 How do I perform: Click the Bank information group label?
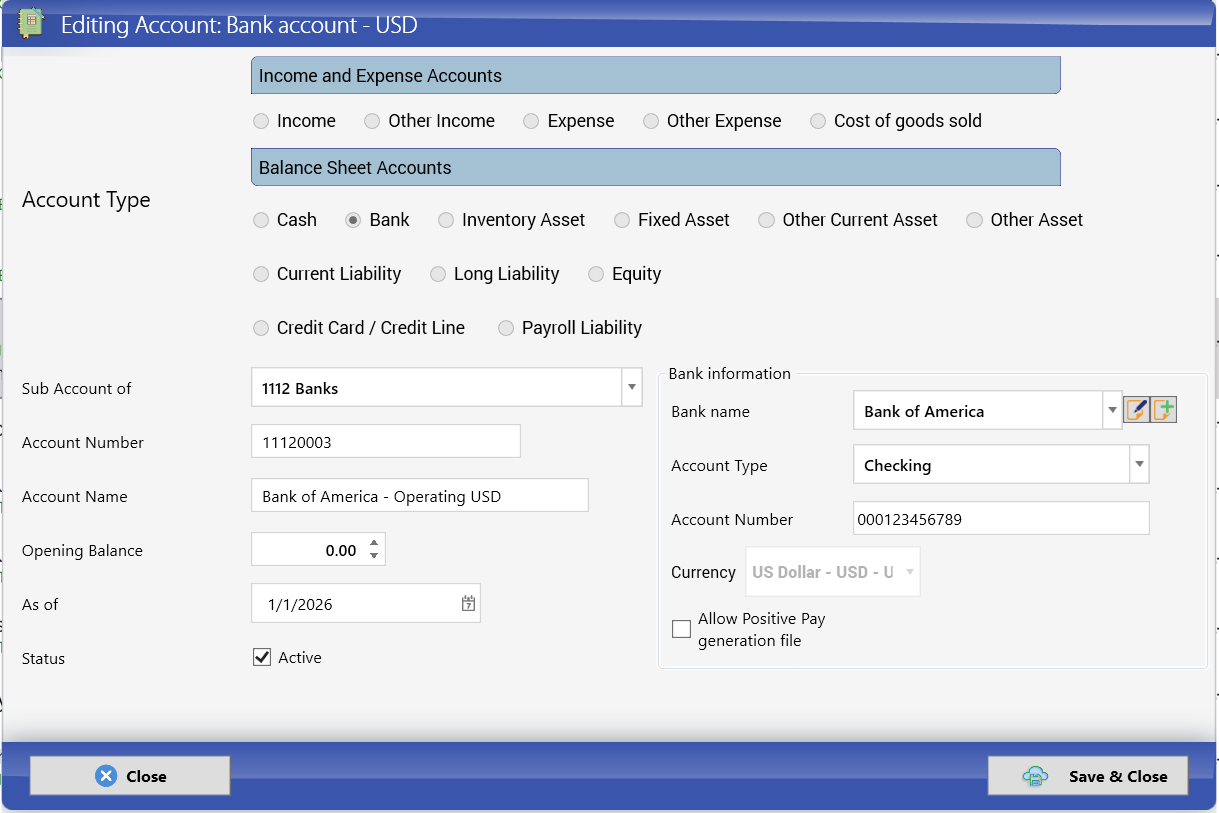pyautogui.click(x=730, y=373)
